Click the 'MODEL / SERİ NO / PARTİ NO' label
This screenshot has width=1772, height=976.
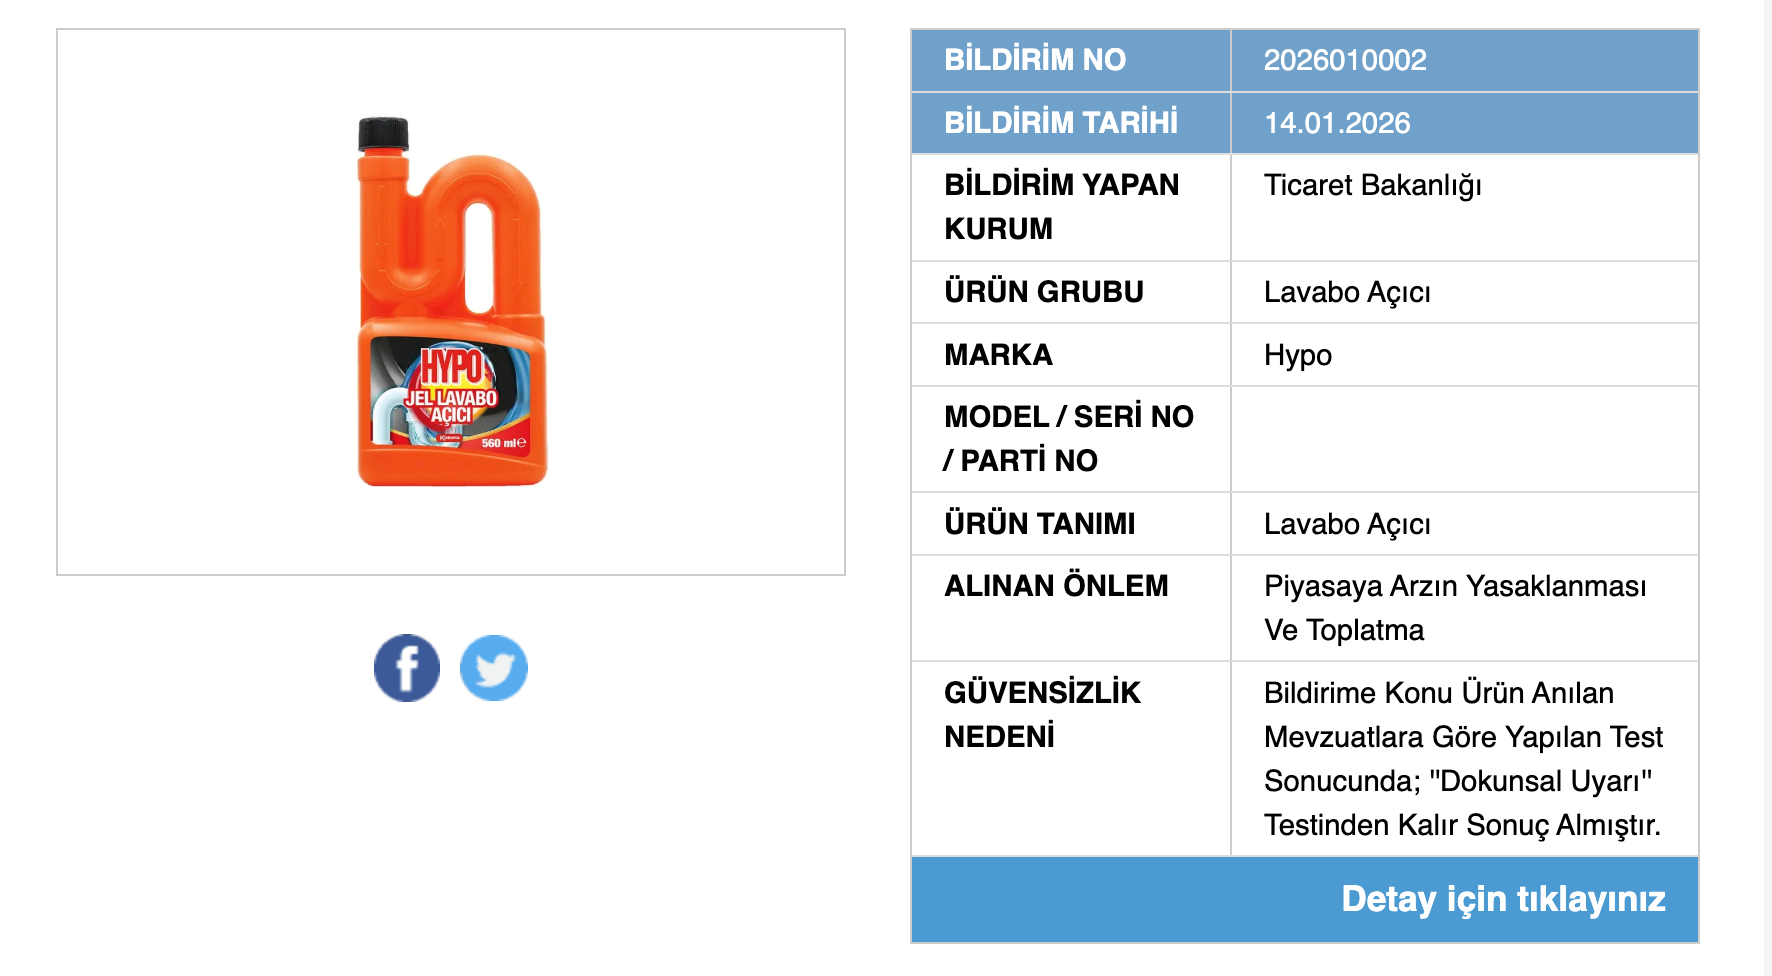pyautogui.click(x=1068, y=439)
